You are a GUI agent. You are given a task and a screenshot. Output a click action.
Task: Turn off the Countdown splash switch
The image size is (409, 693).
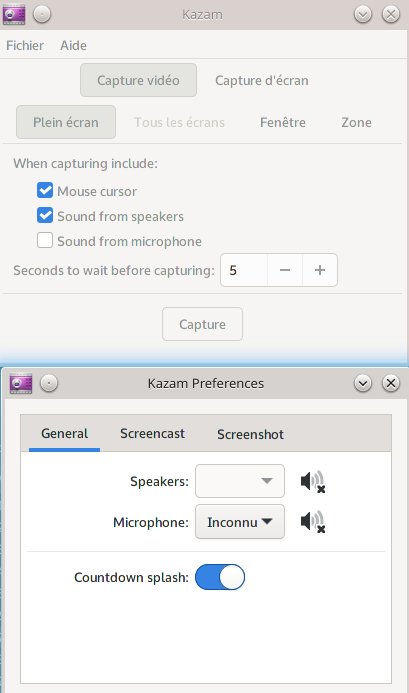point(220,577)
